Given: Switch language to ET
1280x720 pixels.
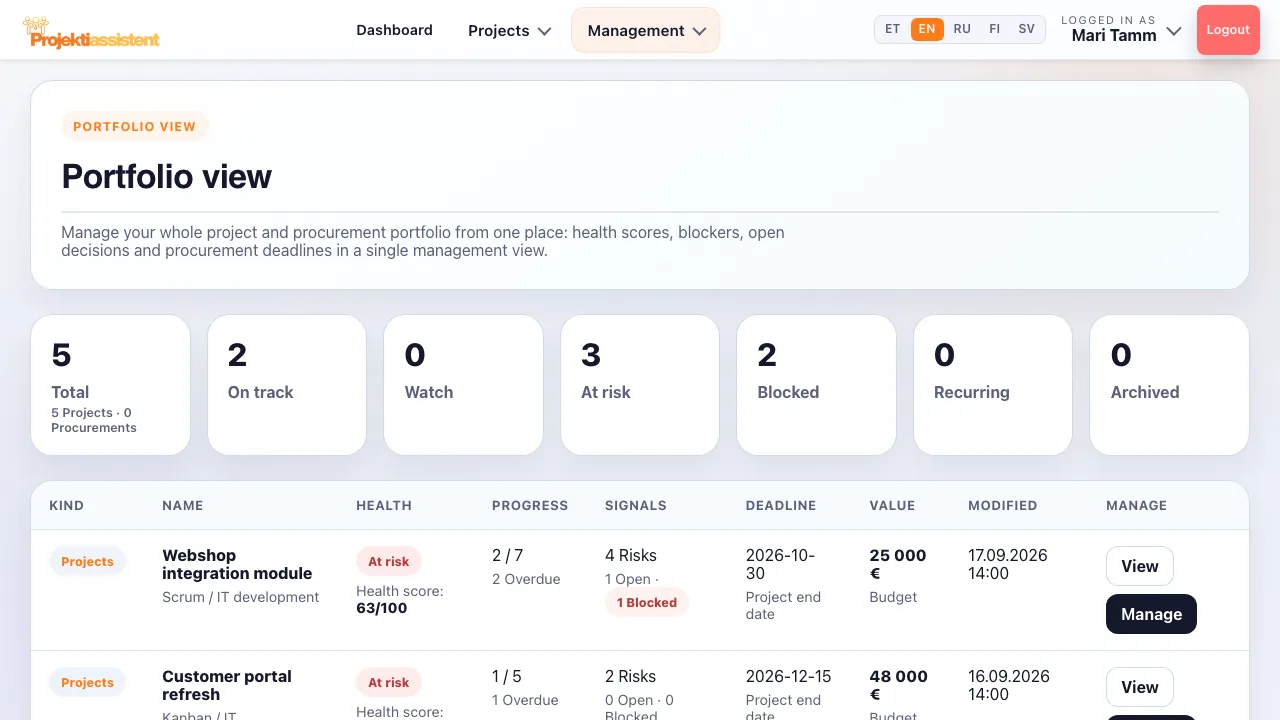Looking at the screenshot, I should click(893, 29).
